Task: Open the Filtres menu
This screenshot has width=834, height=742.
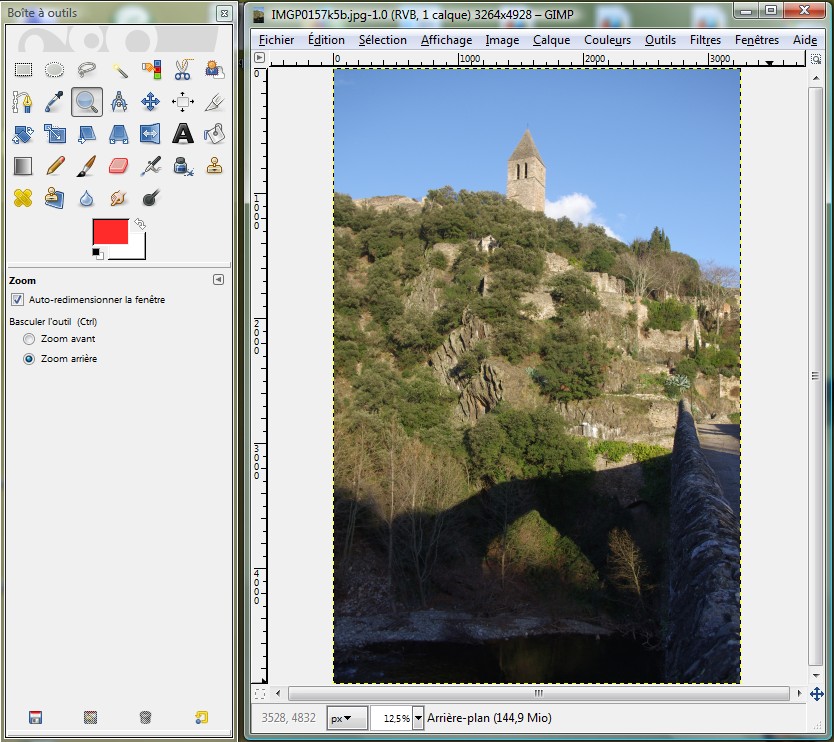Action: (705, 40)
